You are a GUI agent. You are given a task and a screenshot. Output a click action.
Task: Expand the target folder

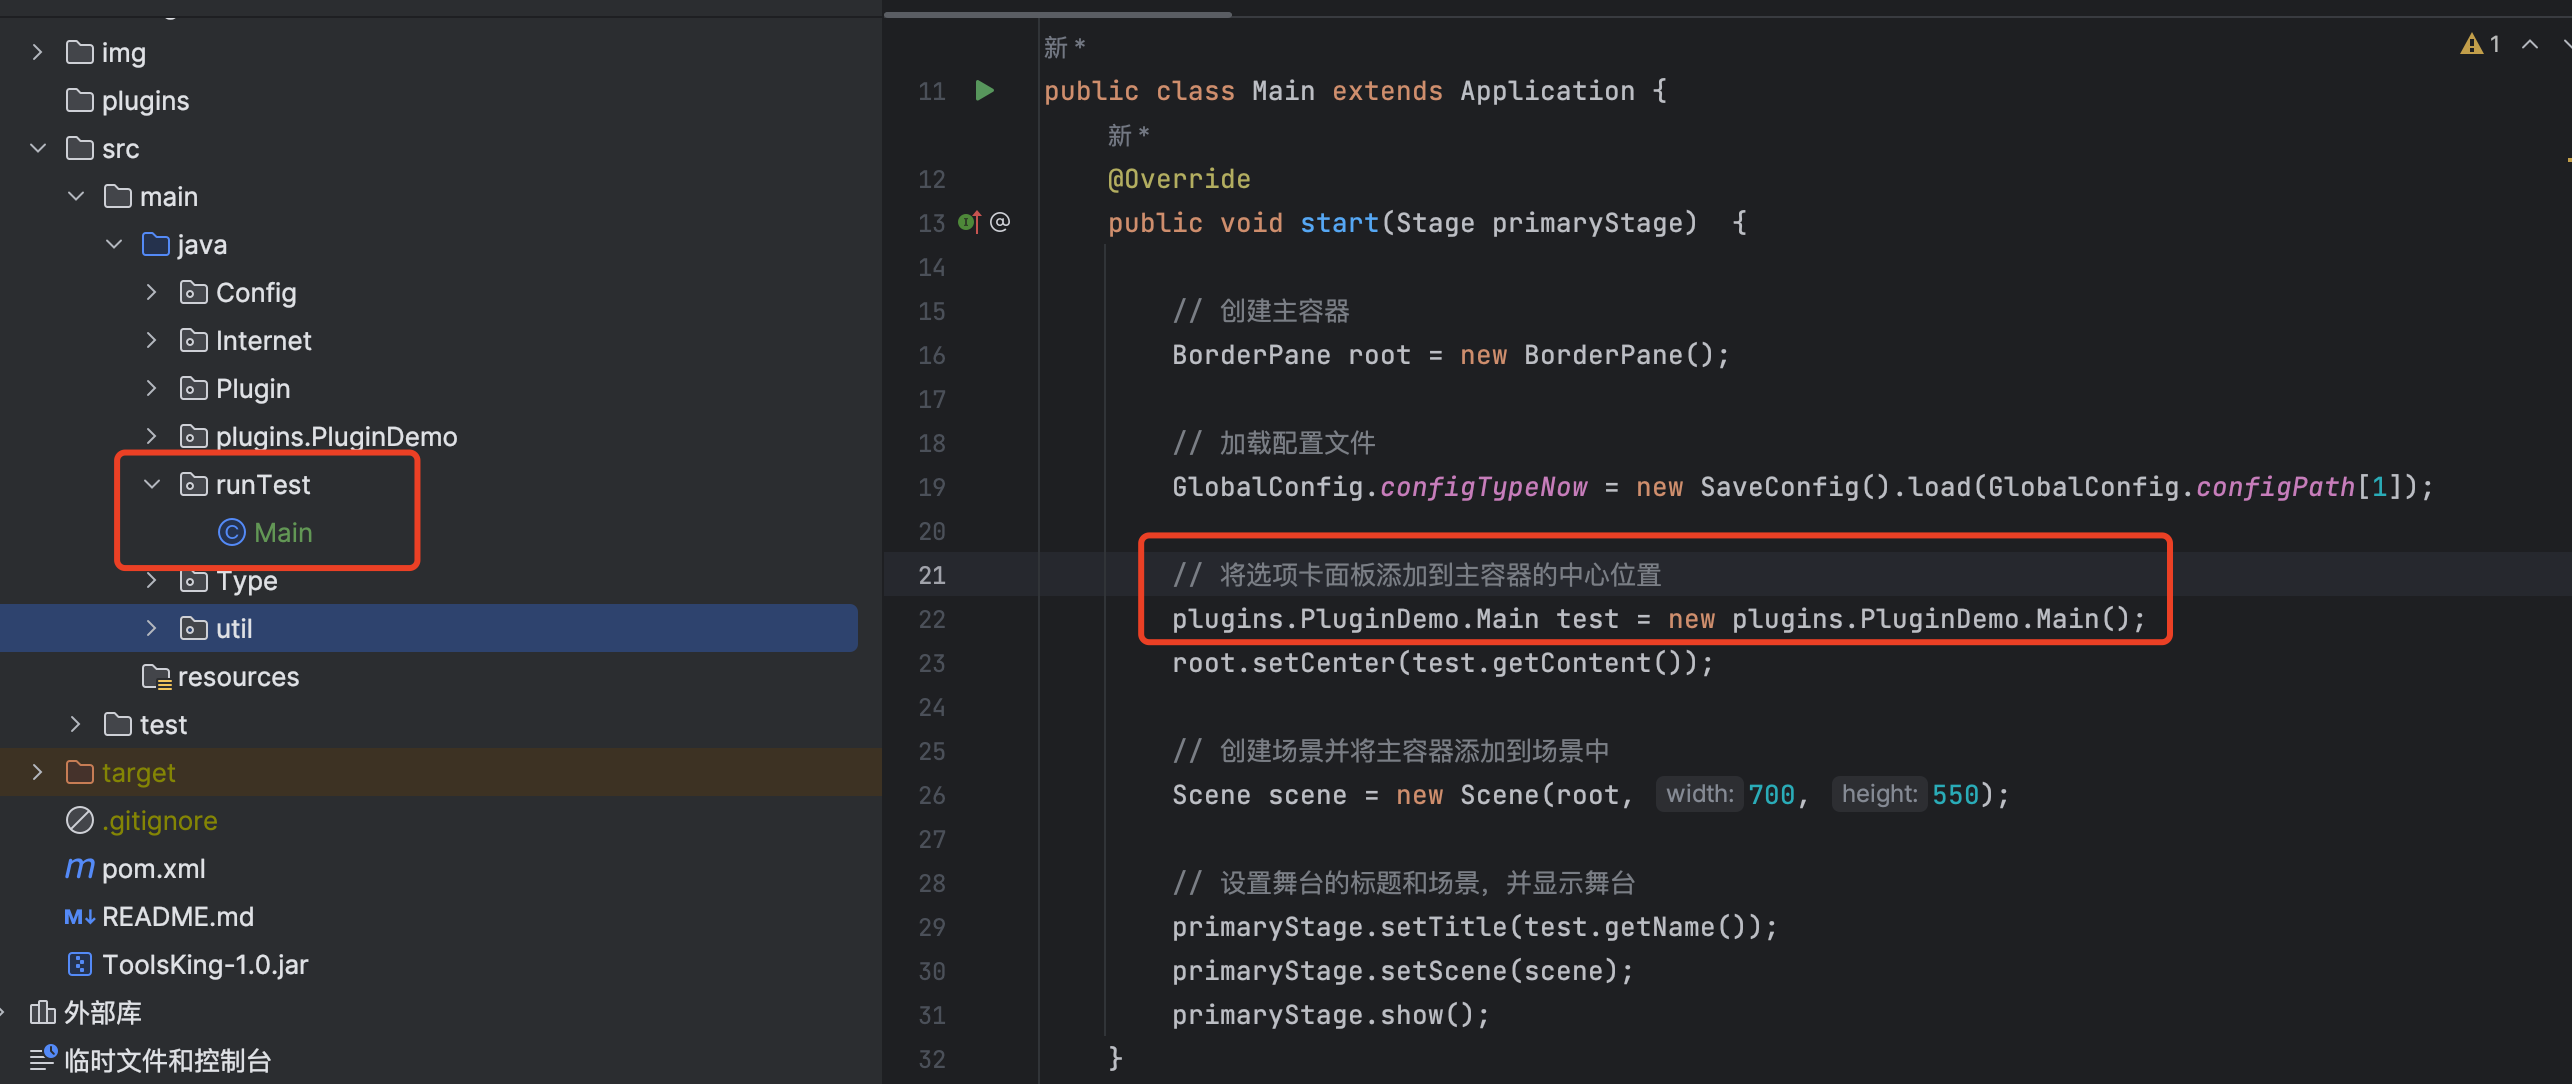38,772
